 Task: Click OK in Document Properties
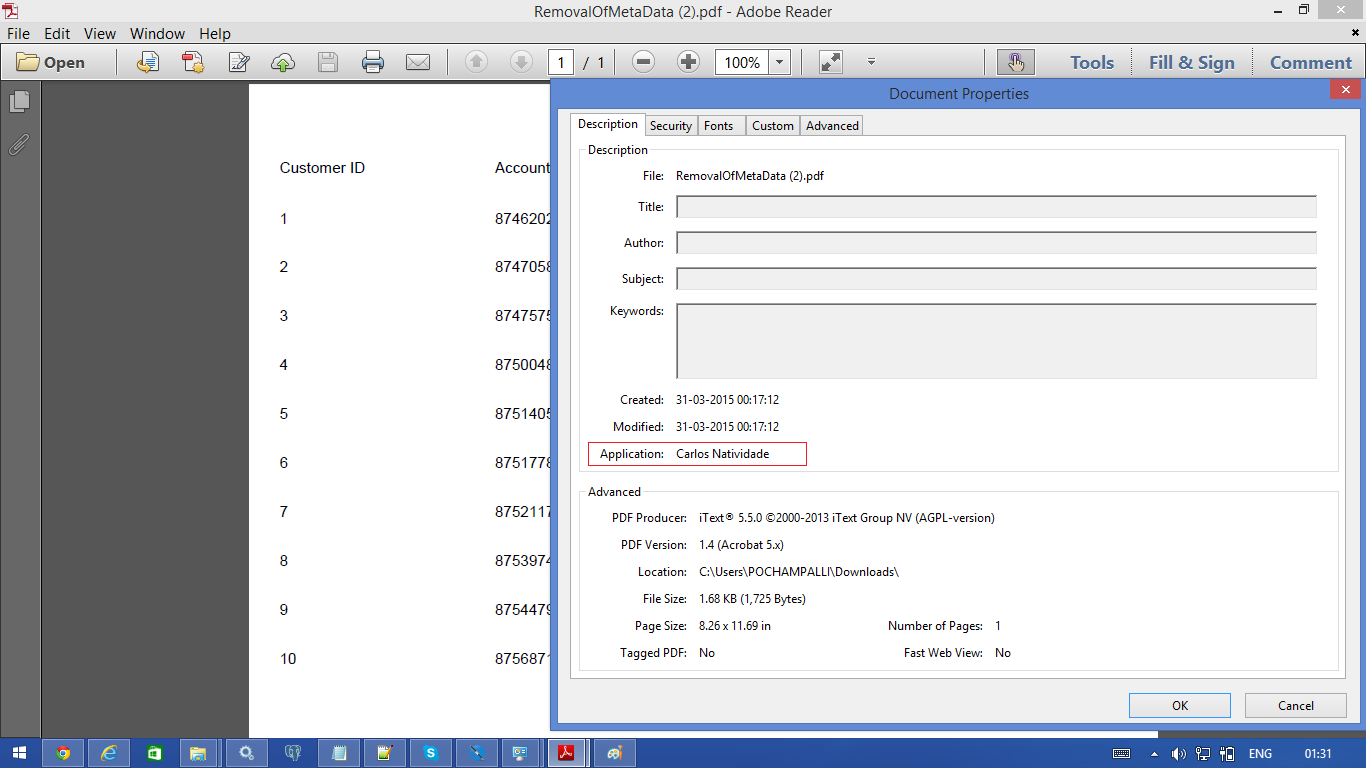click(1180, 705)
